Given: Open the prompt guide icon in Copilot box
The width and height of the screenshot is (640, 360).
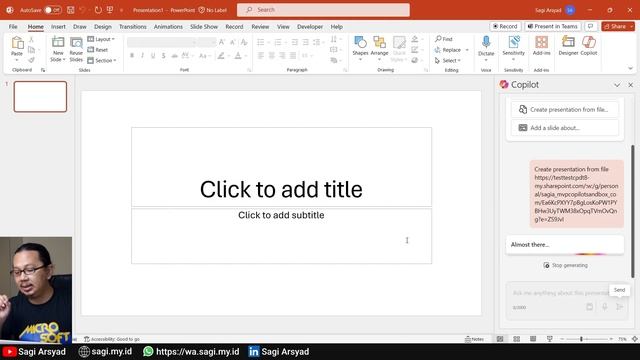Looking at the screenshot, I should [x=589, y=307].
